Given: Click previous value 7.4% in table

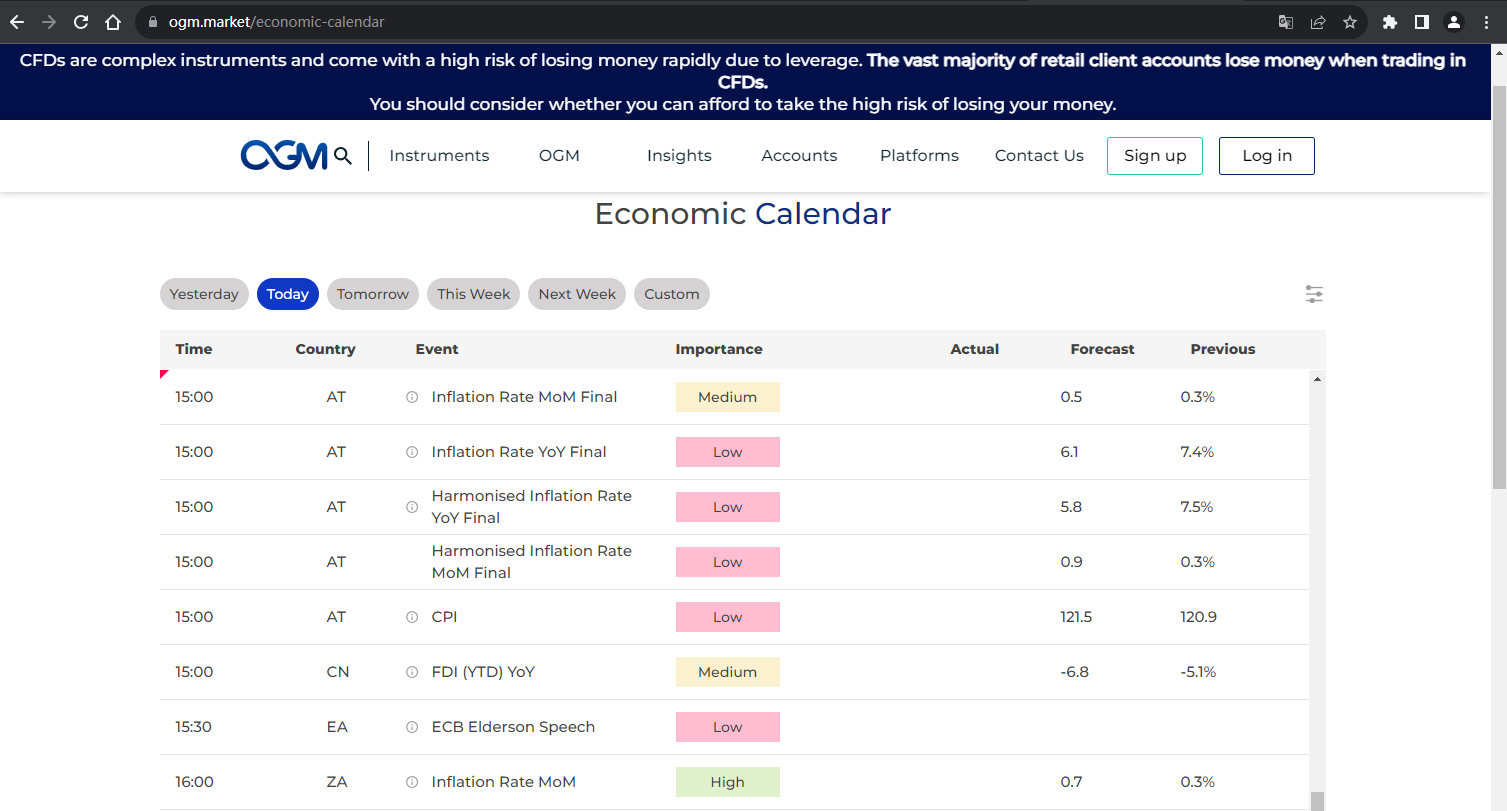Looking at the screenshot, I should 1197,452.
